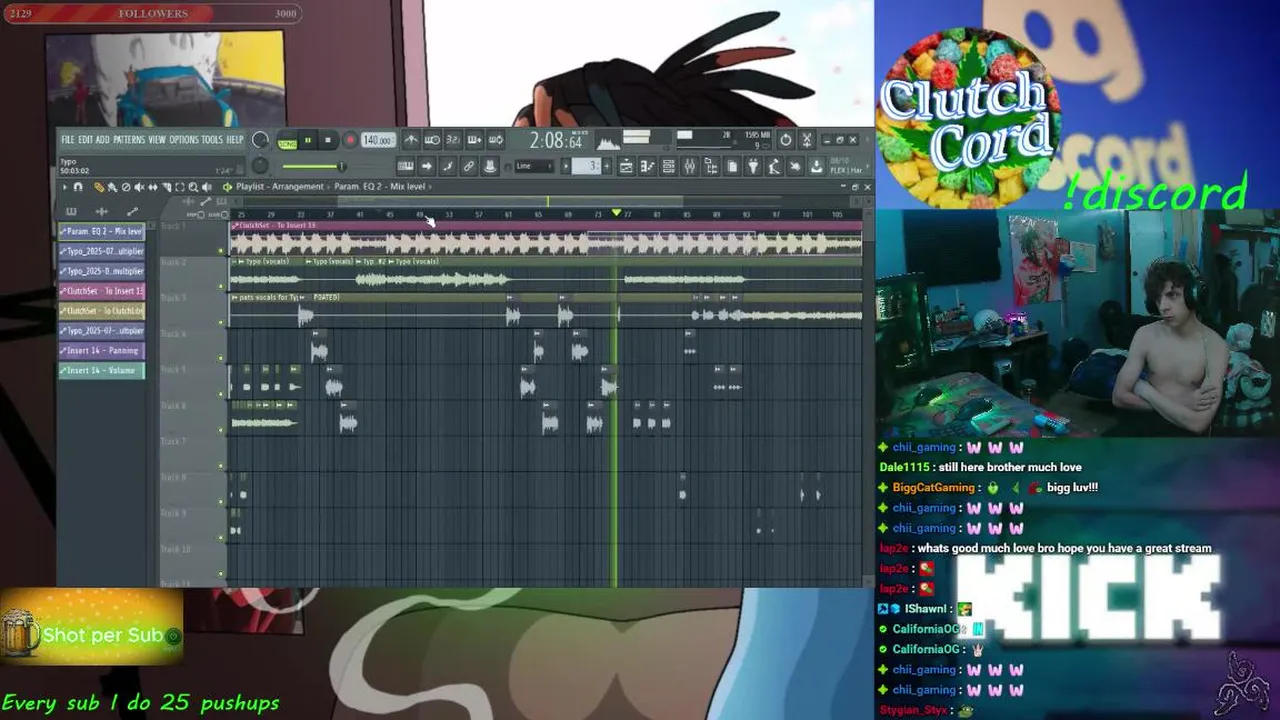Click the stamp tool icon
This screenshot has width=1280, height=720.
pyautogui.click(x=490, y=166)
